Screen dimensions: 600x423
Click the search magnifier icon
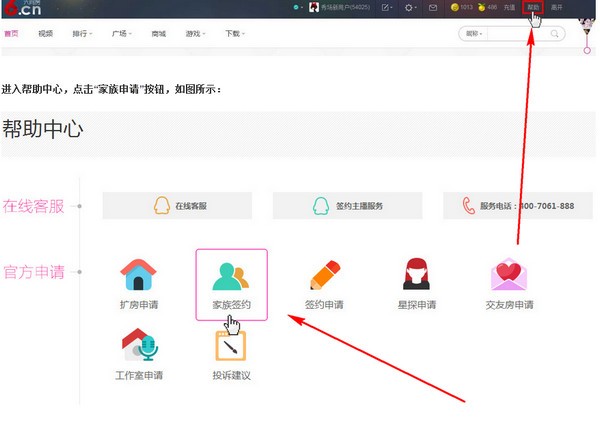click(x=555, y=33)
